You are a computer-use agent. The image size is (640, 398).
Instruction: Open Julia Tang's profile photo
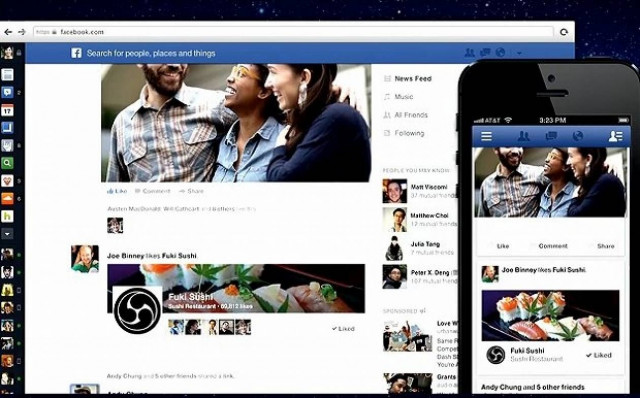pos(394,248)
